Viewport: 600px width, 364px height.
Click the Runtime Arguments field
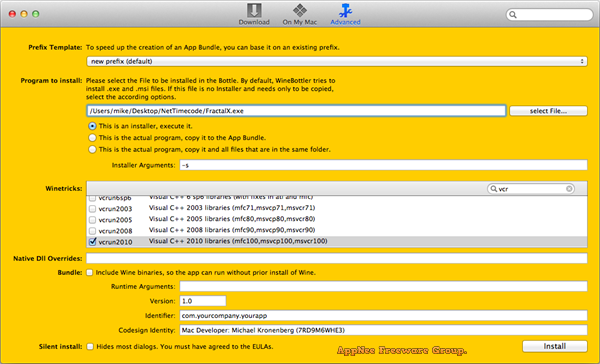(383, 286)
